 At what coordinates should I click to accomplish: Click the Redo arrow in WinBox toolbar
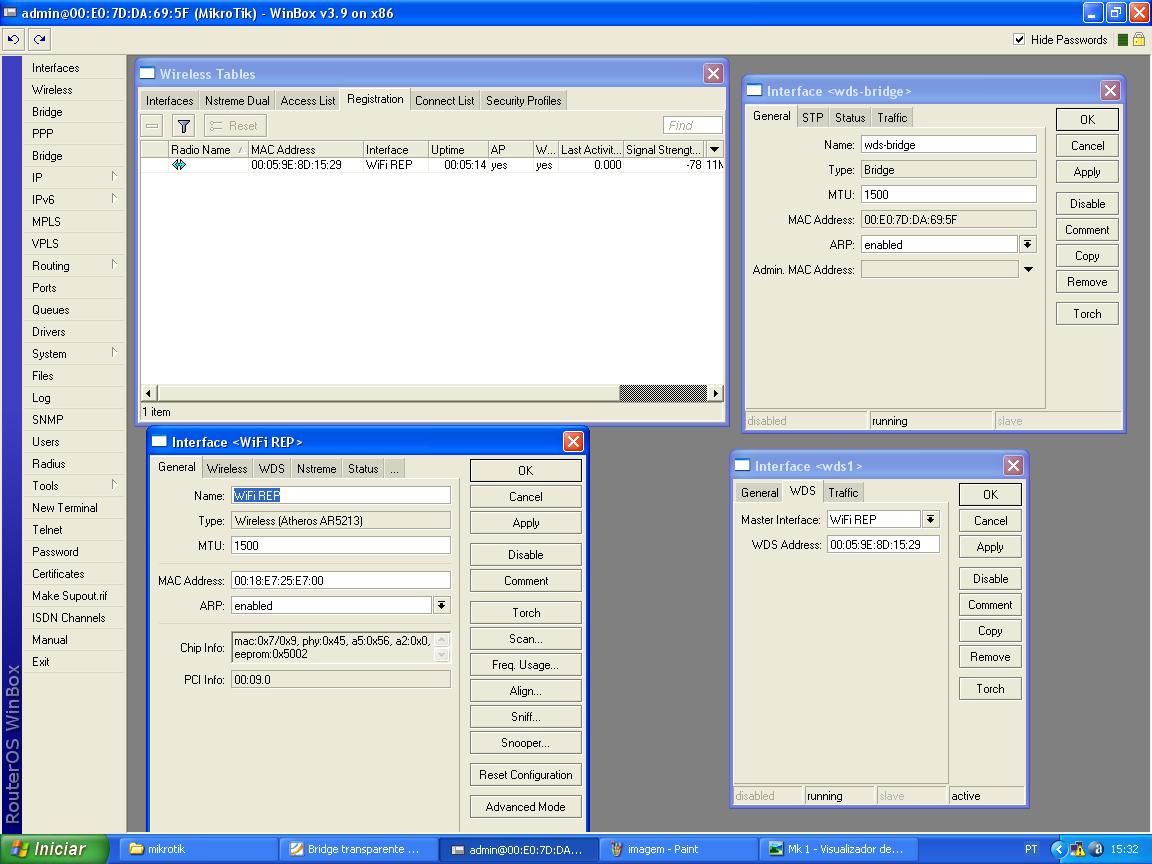pyautogui.click(x=40, y=40)
